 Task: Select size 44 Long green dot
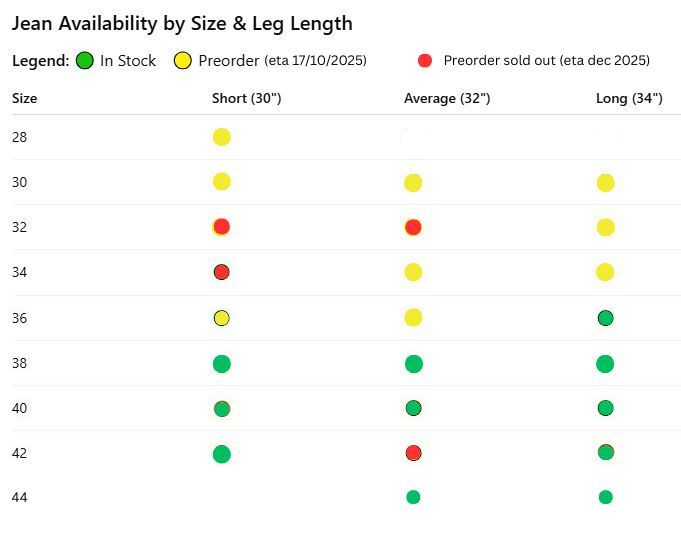(x=605, y=497)
